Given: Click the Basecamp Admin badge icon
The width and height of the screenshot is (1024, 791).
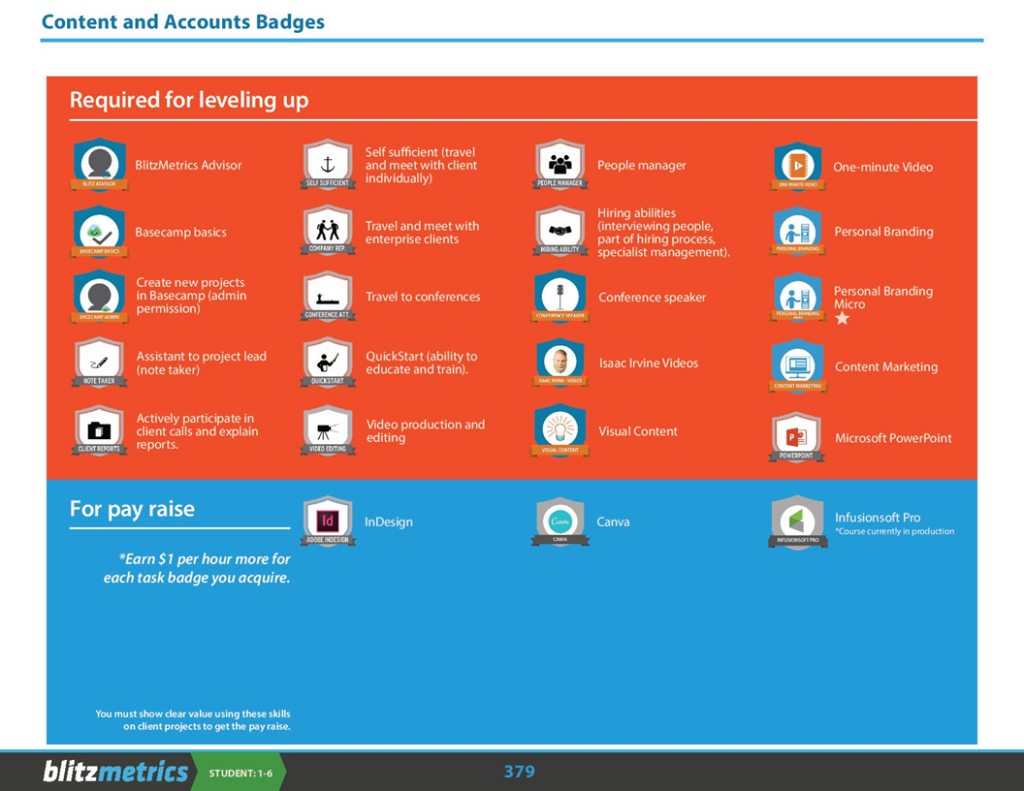Looking at the screenshot, I should click(99, 297).
